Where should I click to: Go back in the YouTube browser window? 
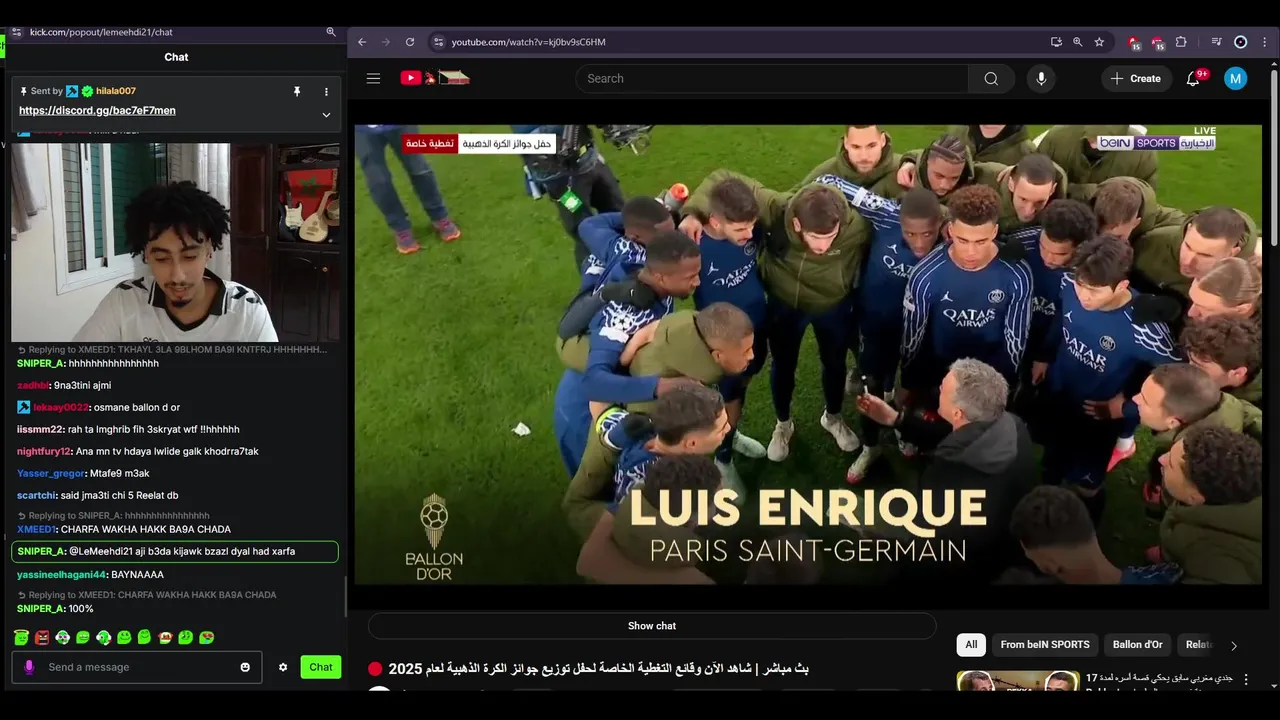[362, 42]
